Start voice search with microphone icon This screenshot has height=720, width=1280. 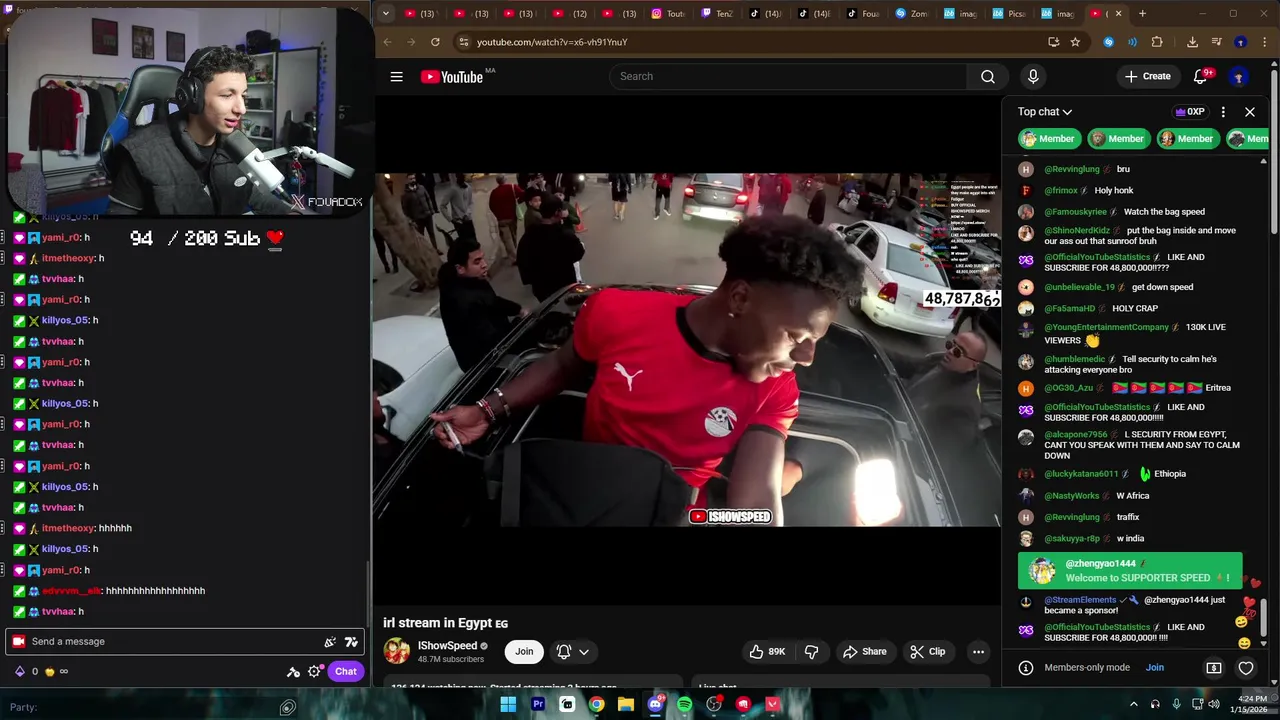(x=1033, y=76)
